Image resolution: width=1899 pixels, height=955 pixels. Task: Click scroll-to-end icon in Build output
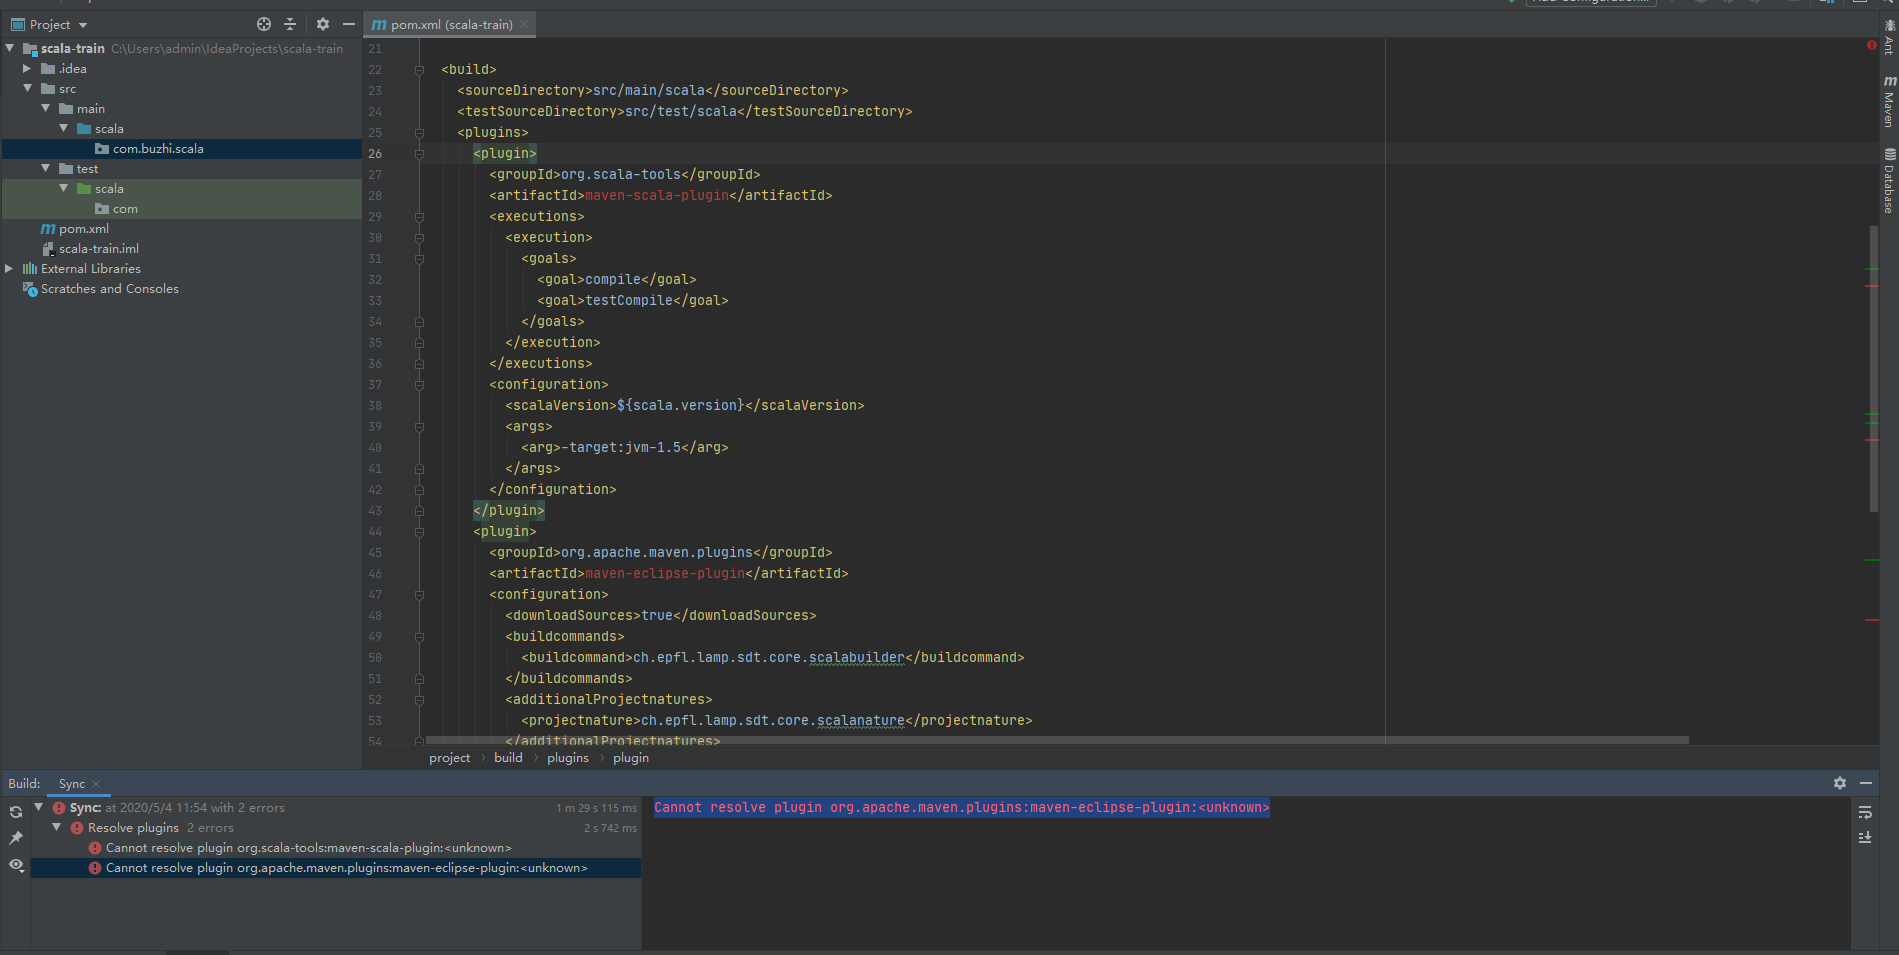coord(1865,838)
